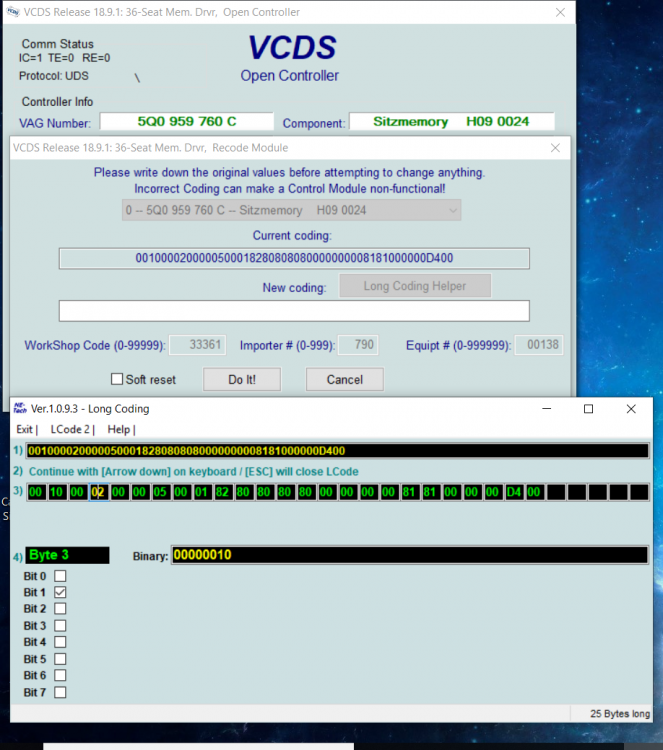Maximize the Long Coding window
The width and height of the screenshot is (663, 750).
pyautogui.click(x=588, y=408)
